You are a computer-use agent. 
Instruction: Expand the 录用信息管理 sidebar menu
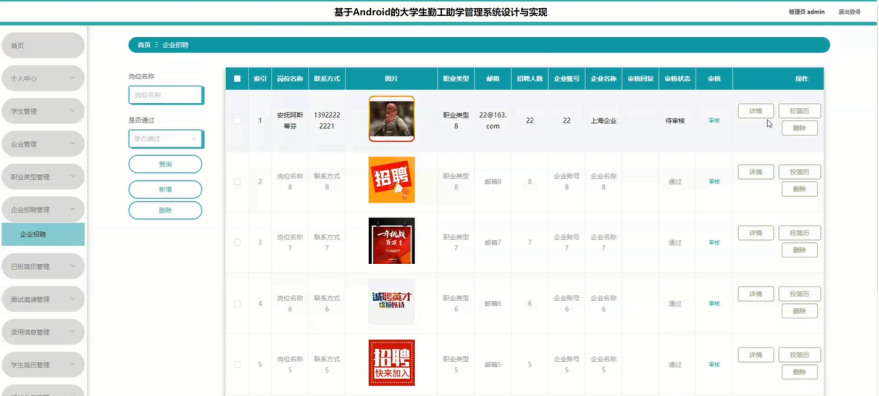(43, 332)
